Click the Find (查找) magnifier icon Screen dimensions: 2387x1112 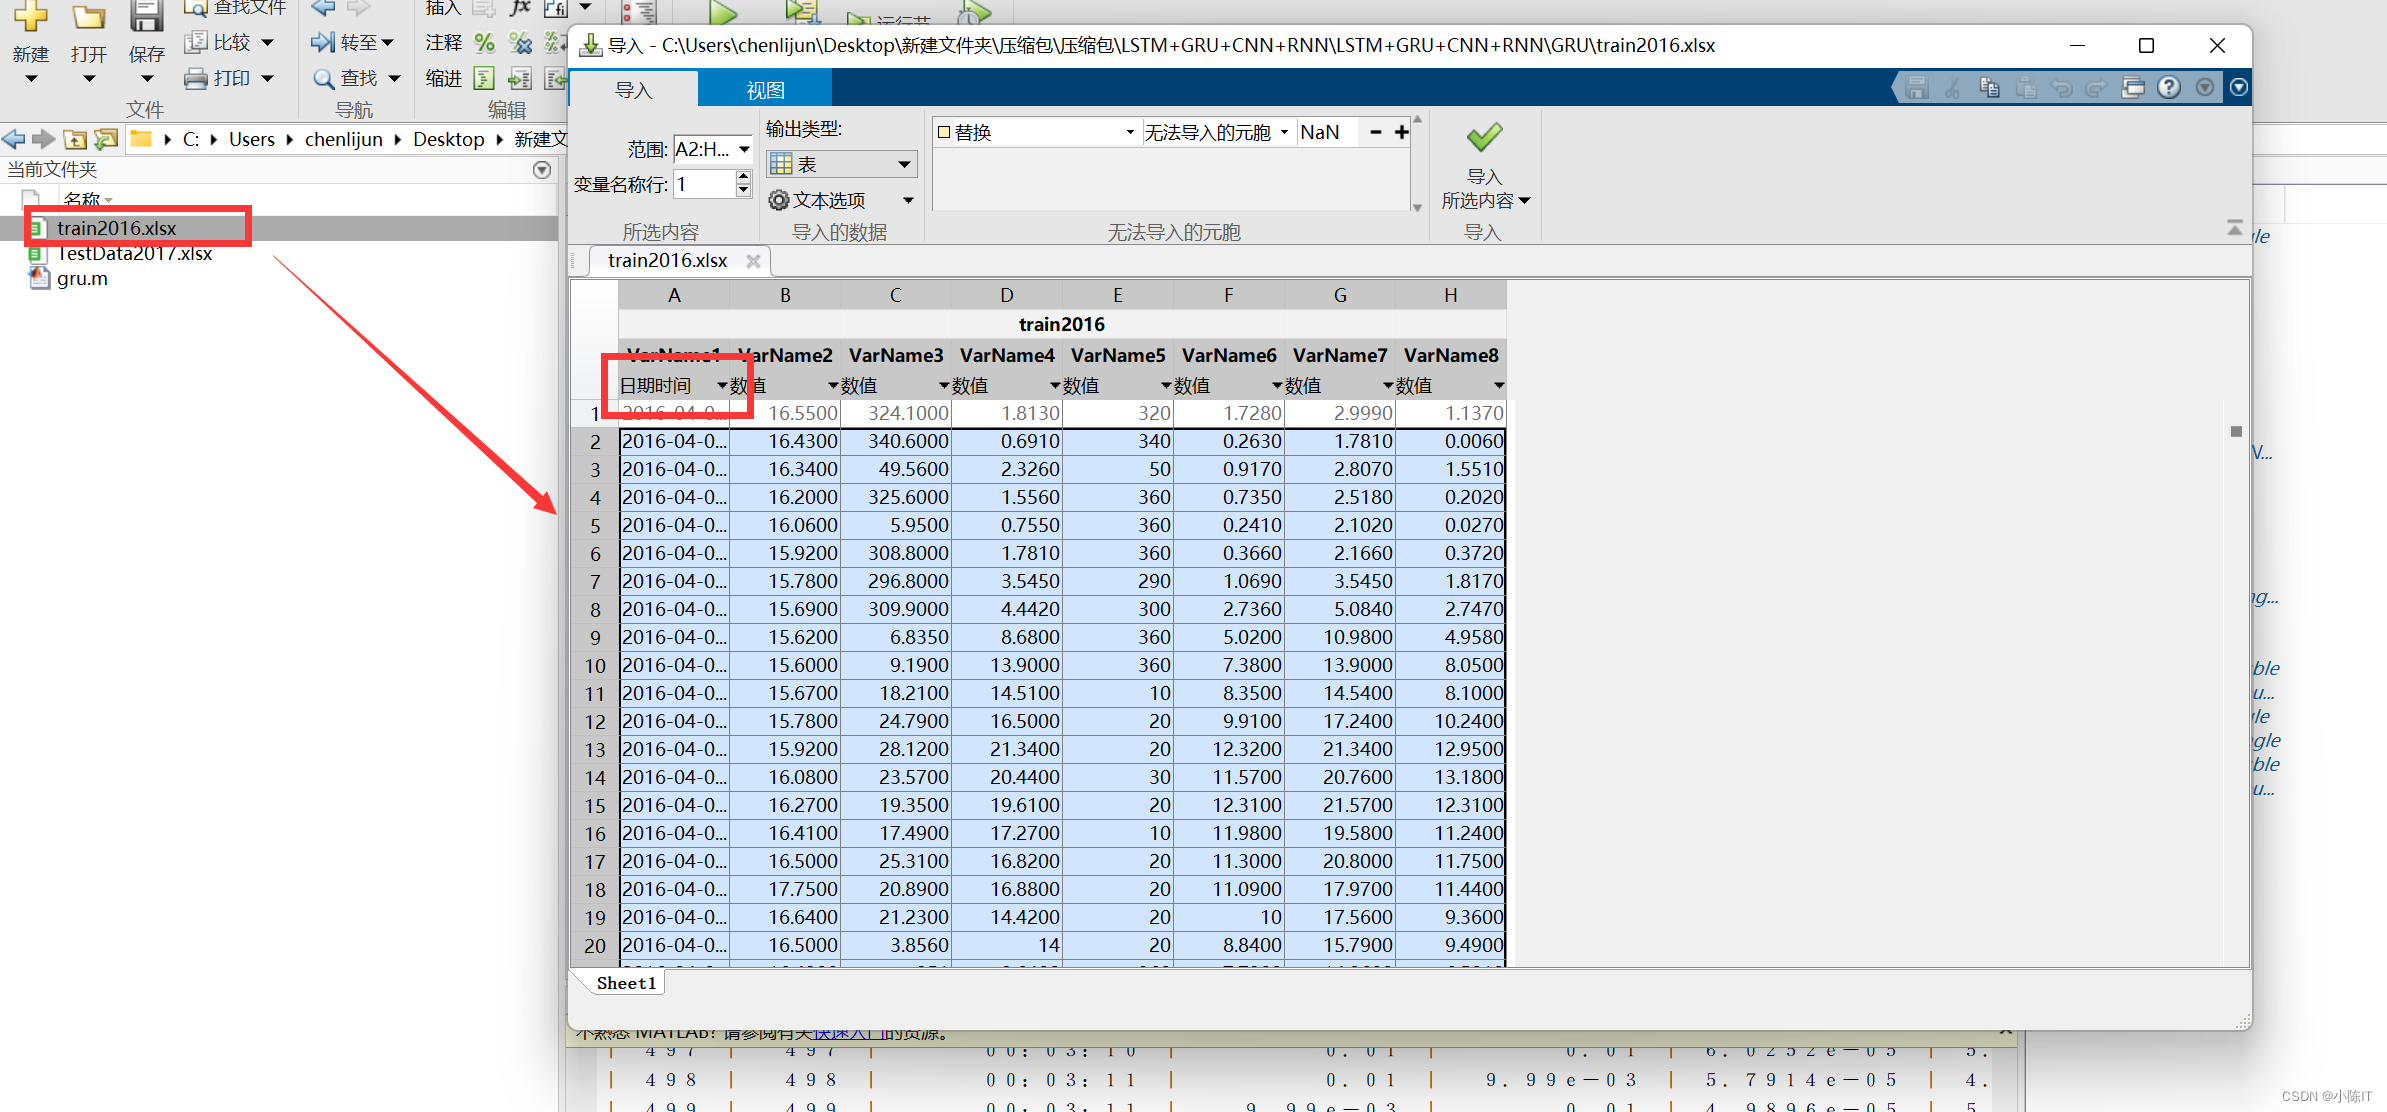click(323, 78)
